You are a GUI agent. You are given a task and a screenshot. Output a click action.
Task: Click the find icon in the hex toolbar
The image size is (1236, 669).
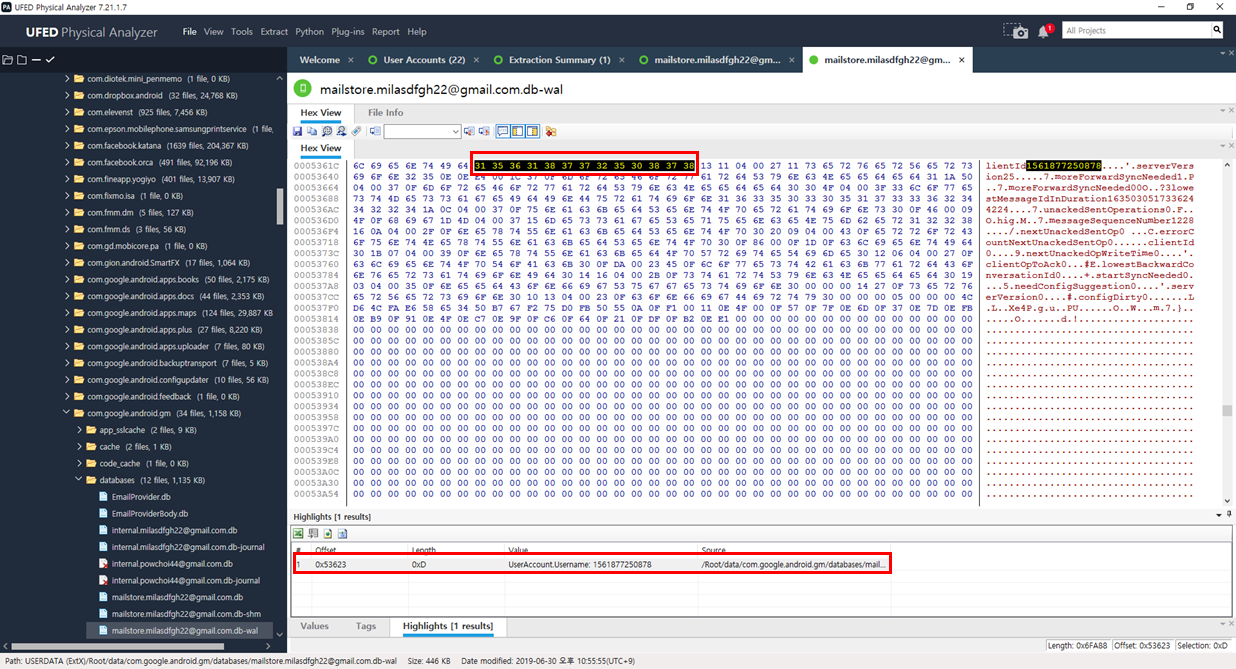[327, 131]
